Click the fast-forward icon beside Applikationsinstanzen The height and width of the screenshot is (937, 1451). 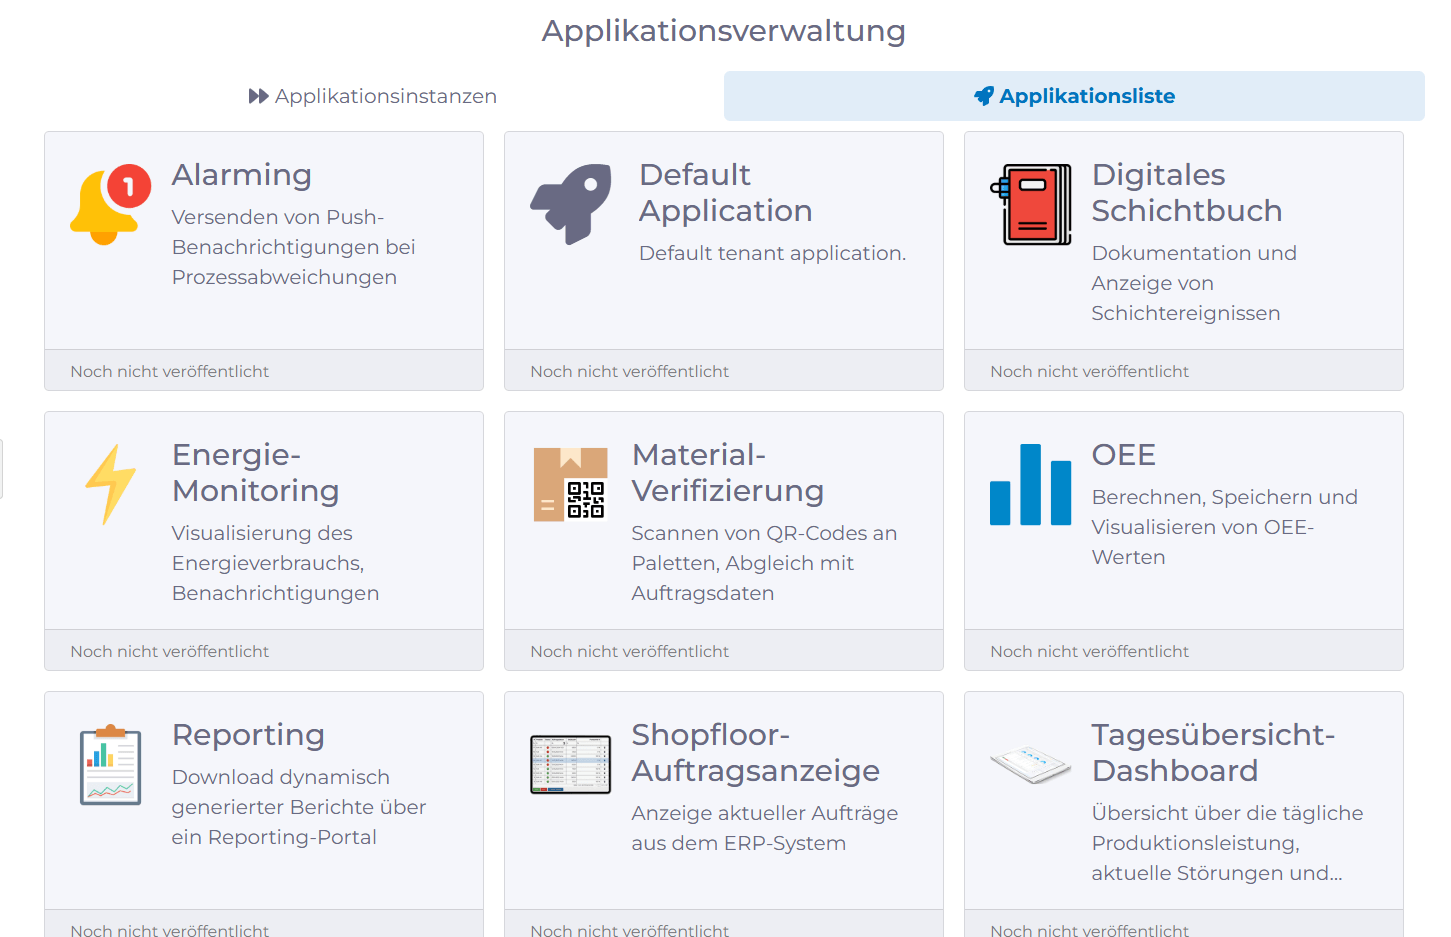(x=256, y=95)
